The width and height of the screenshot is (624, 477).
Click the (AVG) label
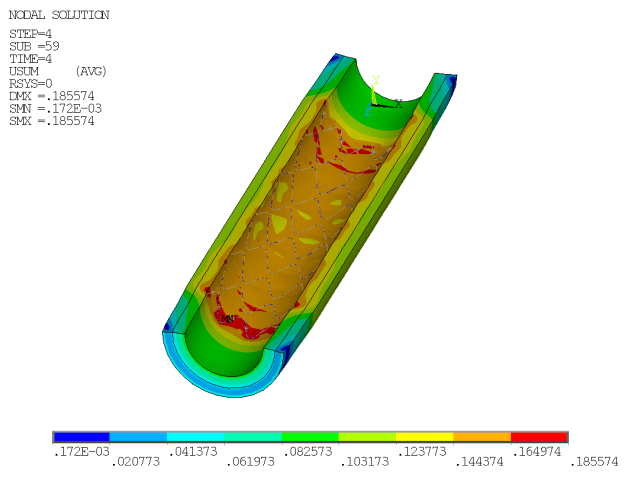pyautogui.click(x=91, y=71)
